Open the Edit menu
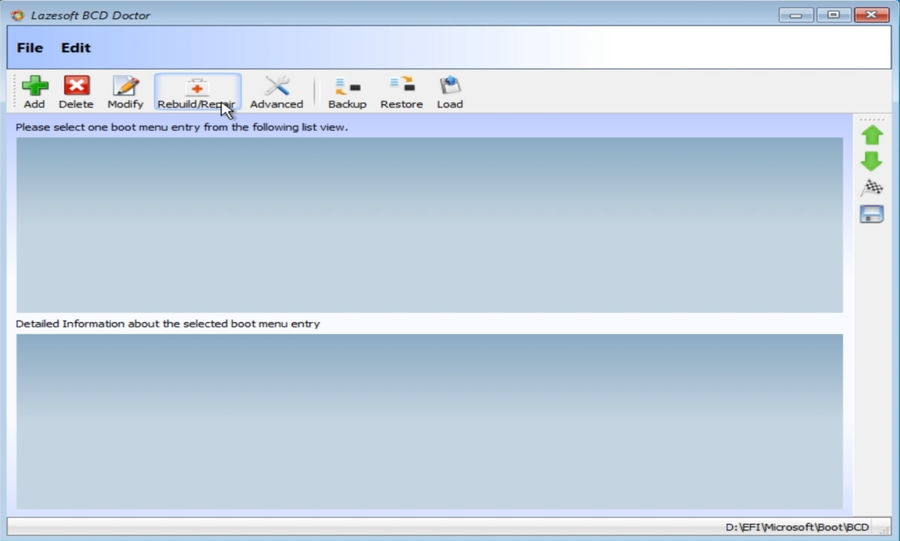Screen dimensions: 900x541 pyautogui.click(x=75, y=48)
